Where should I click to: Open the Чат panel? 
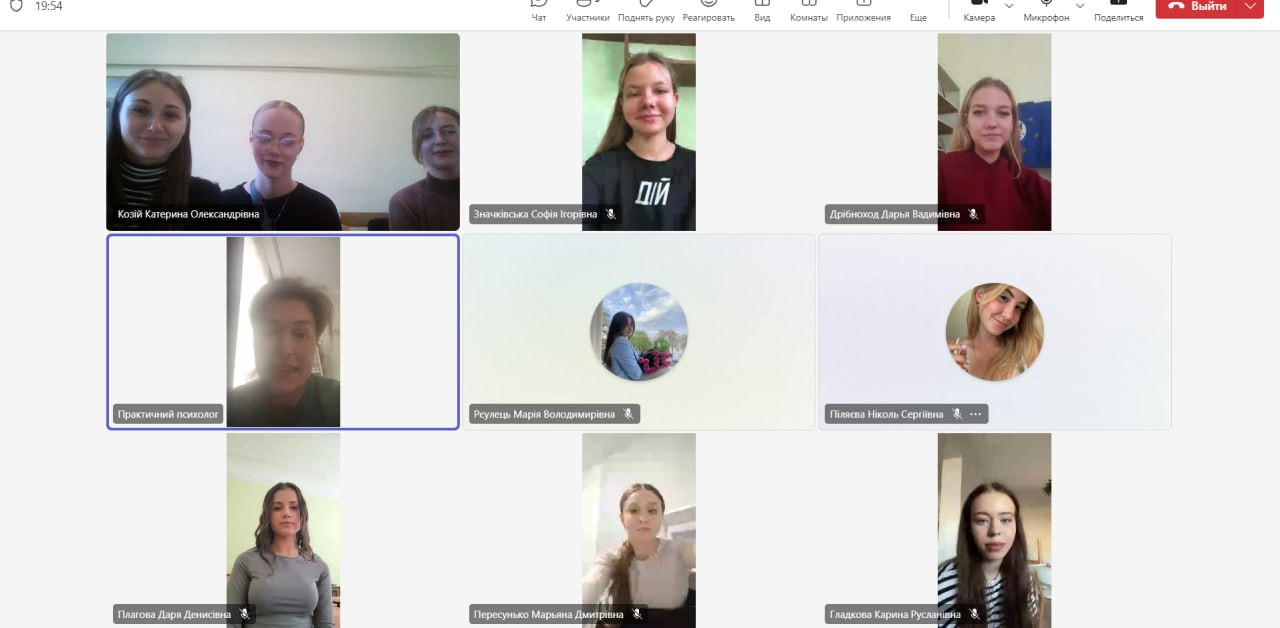(539, 11)
